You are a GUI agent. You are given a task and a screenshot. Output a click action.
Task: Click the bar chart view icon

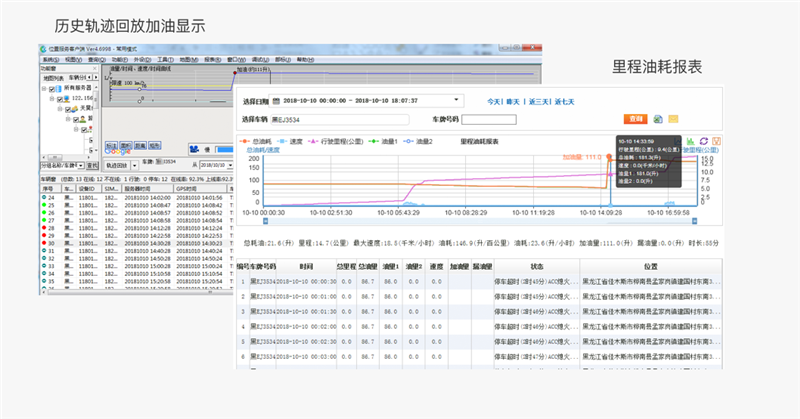691,141
